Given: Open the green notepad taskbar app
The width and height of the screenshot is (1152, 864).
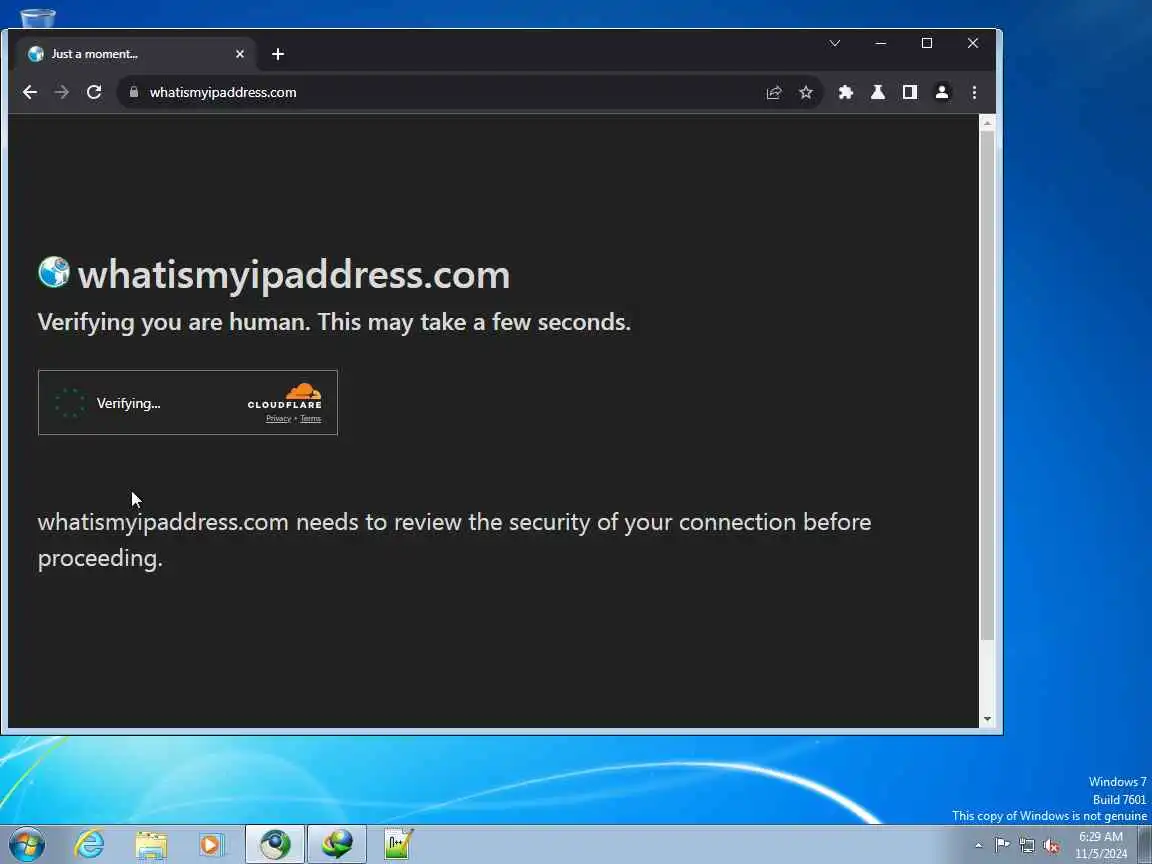Looking at the screenshot, I should [398, 844].
